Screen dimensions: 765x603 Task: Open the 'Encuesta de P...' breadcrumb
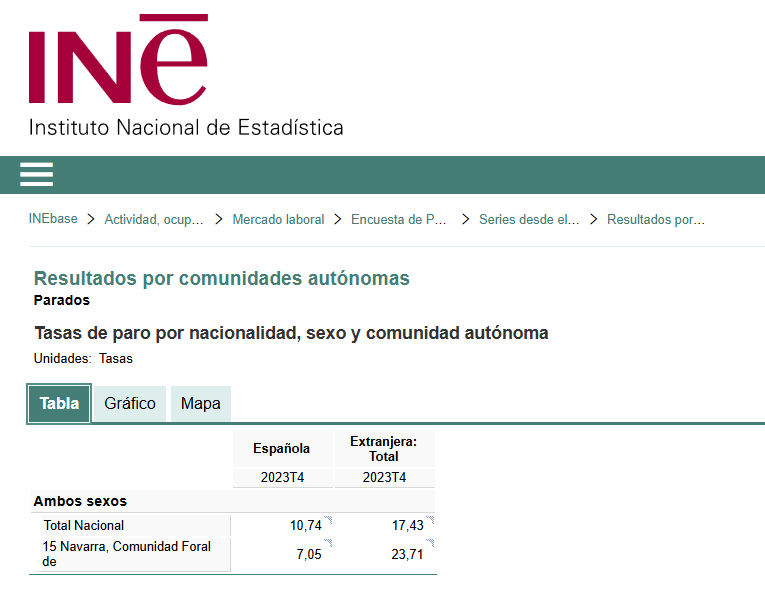(399, 219)
